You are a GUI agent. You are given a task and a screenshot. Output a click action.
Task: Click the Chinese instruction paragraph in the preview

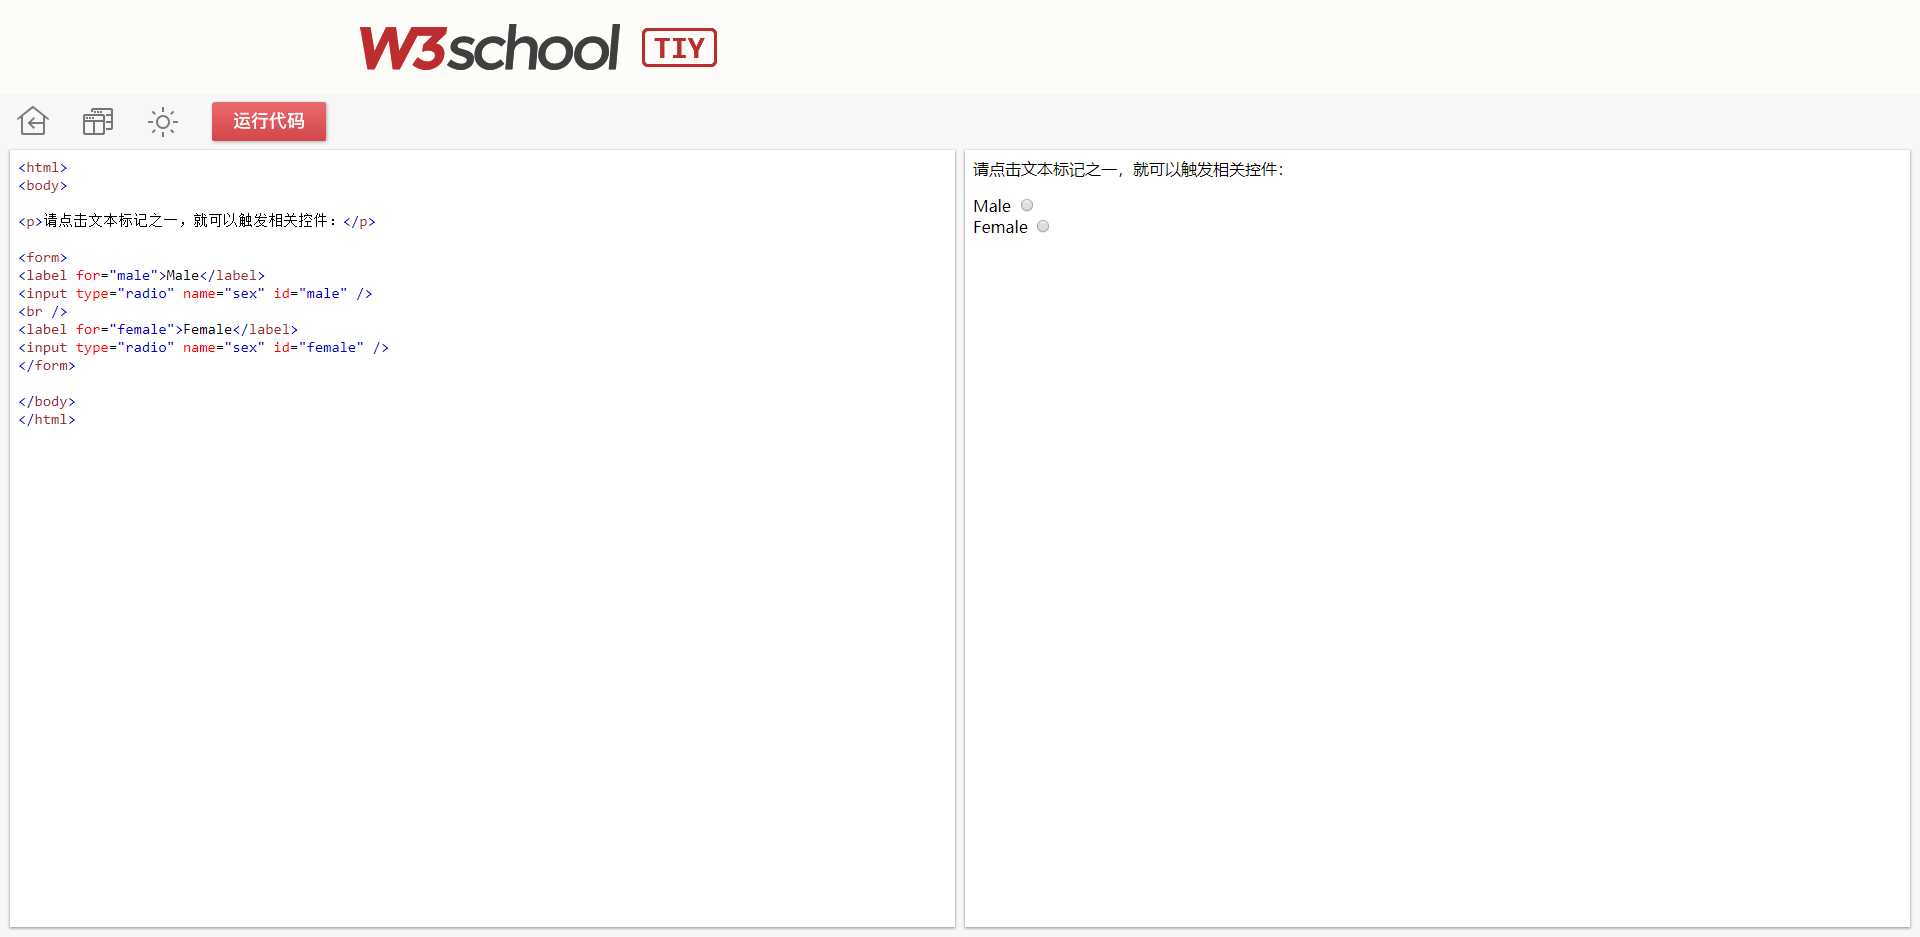click(x=1128, y=170)
